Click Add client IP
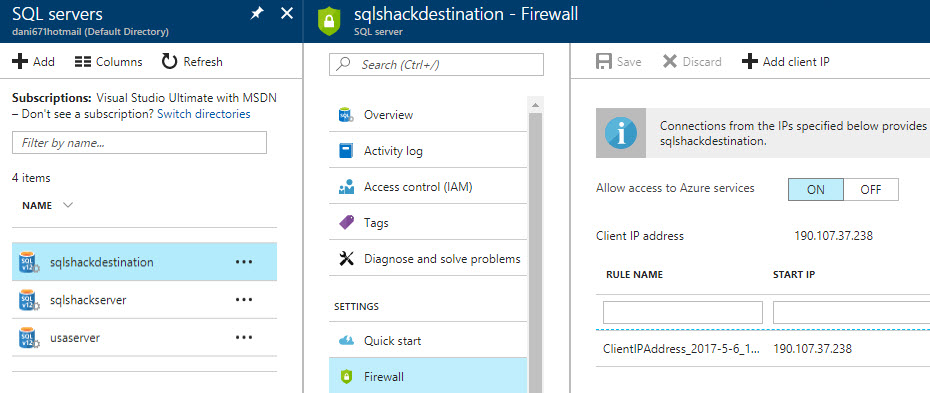The height and width of the screenshot is (393, 930). tap(786, 62)
